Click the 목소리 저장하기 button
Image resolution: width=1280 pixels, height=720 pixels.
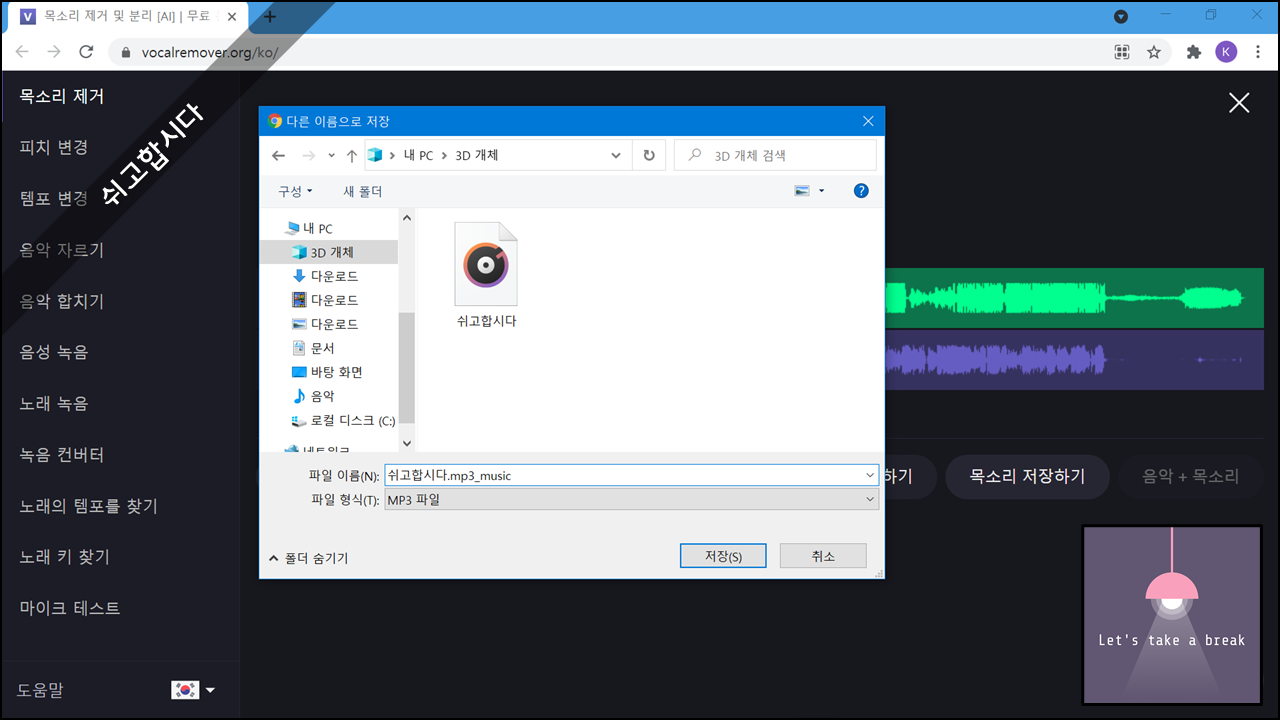point(1027,476)
